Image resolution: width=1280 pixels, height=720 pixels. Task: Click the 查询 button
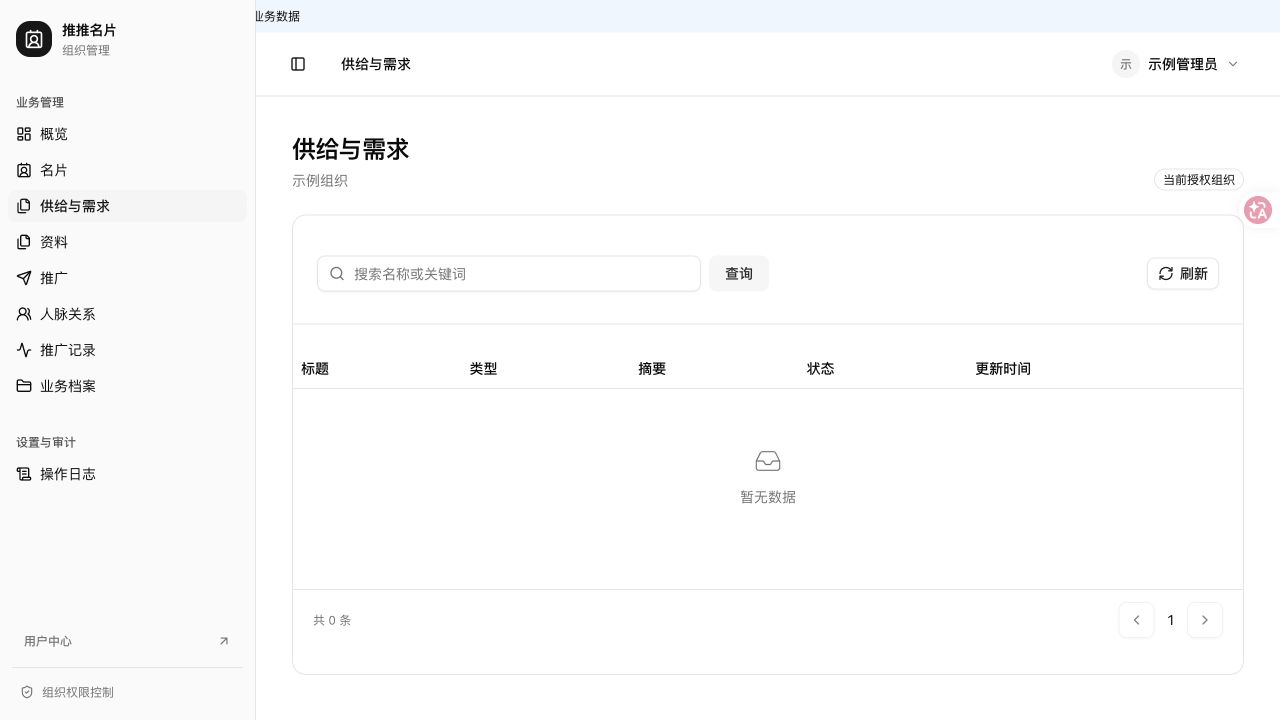739,274
